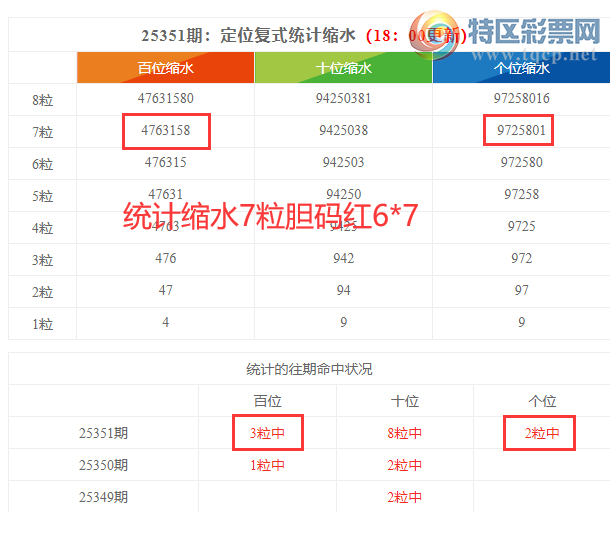This screenshot has height=550, width=610.
Task: Select the 个位 value 9 in 1粒 row
Action: [x=521, y=322]
